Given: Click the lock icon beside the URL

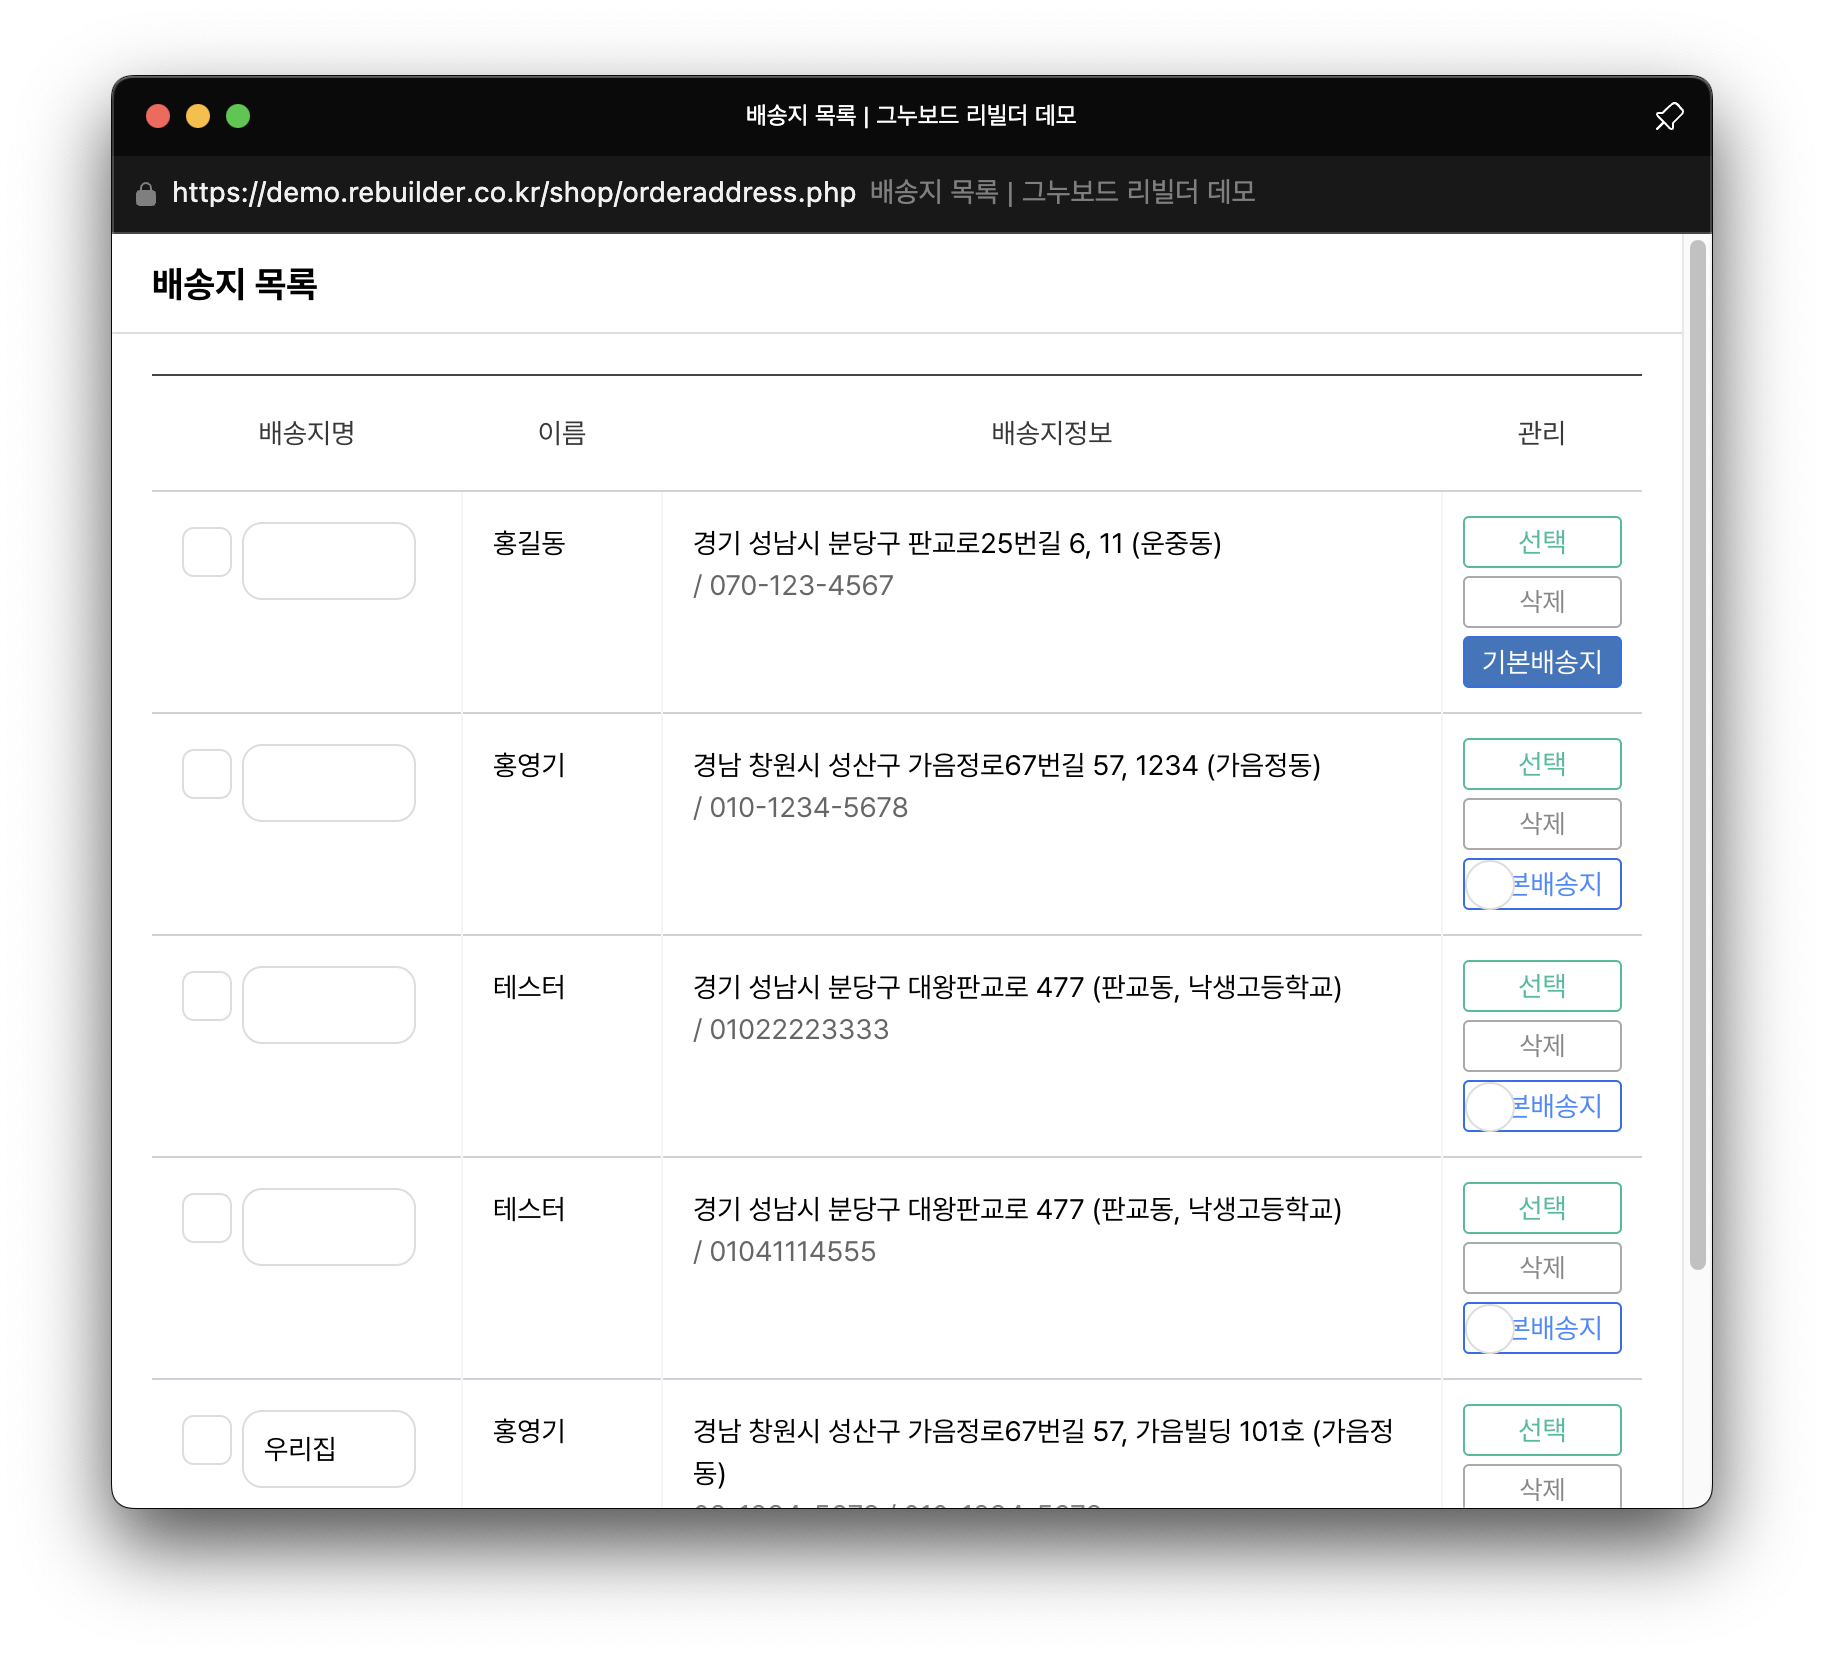Looking at the screenshot, I should (146, 193).
